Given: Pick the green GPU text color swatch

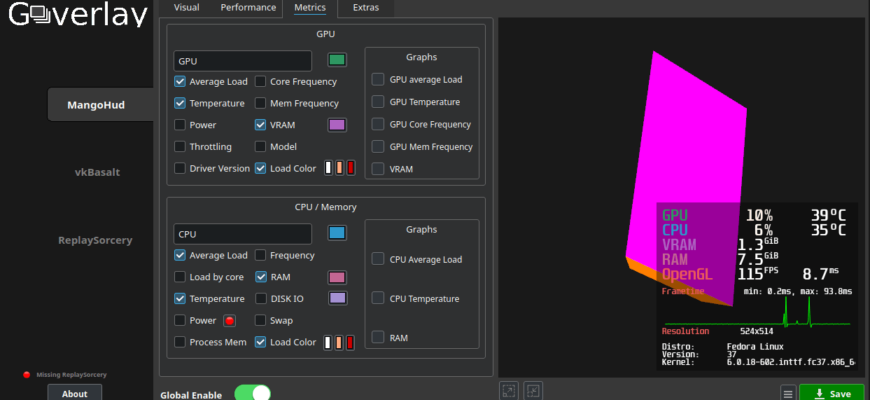Looking at the screenshot, I should click(x=337, y=60).
